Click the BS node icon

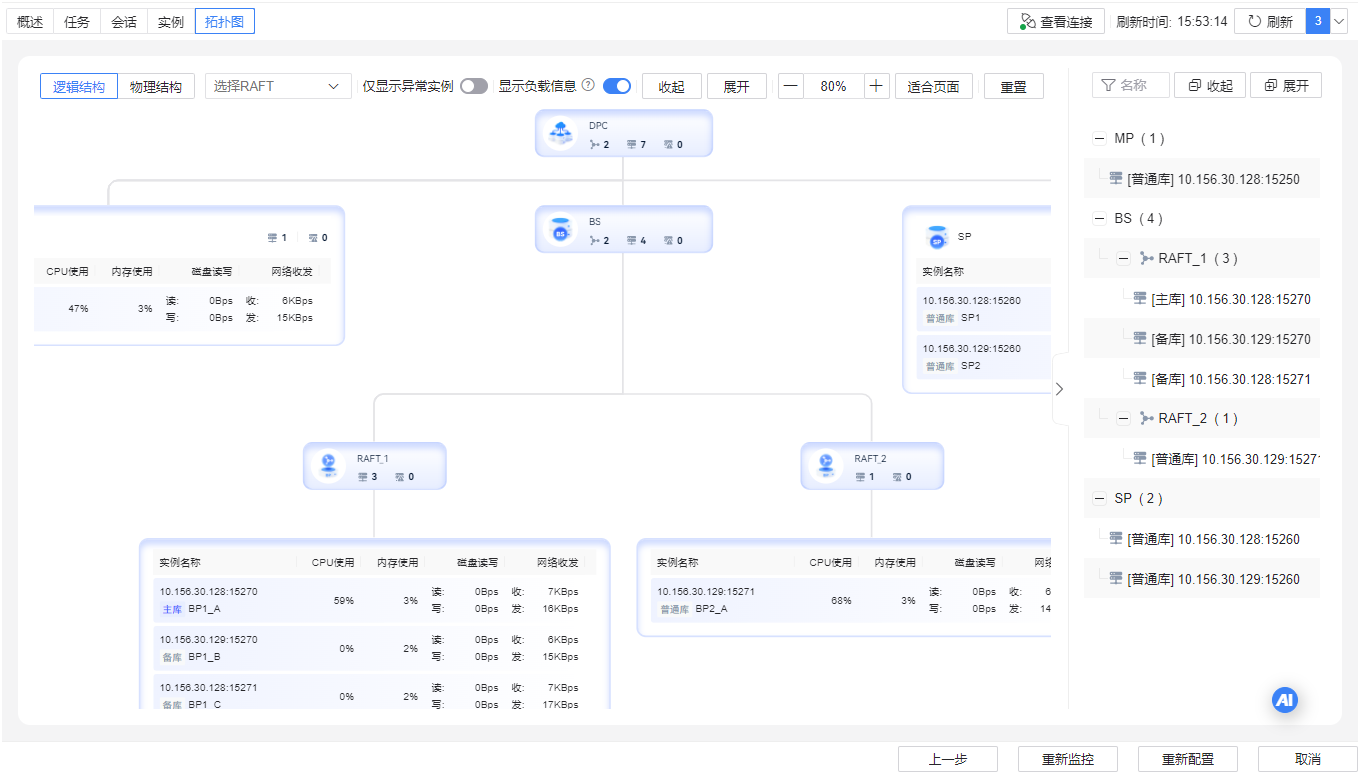click(x=560, y=230)
